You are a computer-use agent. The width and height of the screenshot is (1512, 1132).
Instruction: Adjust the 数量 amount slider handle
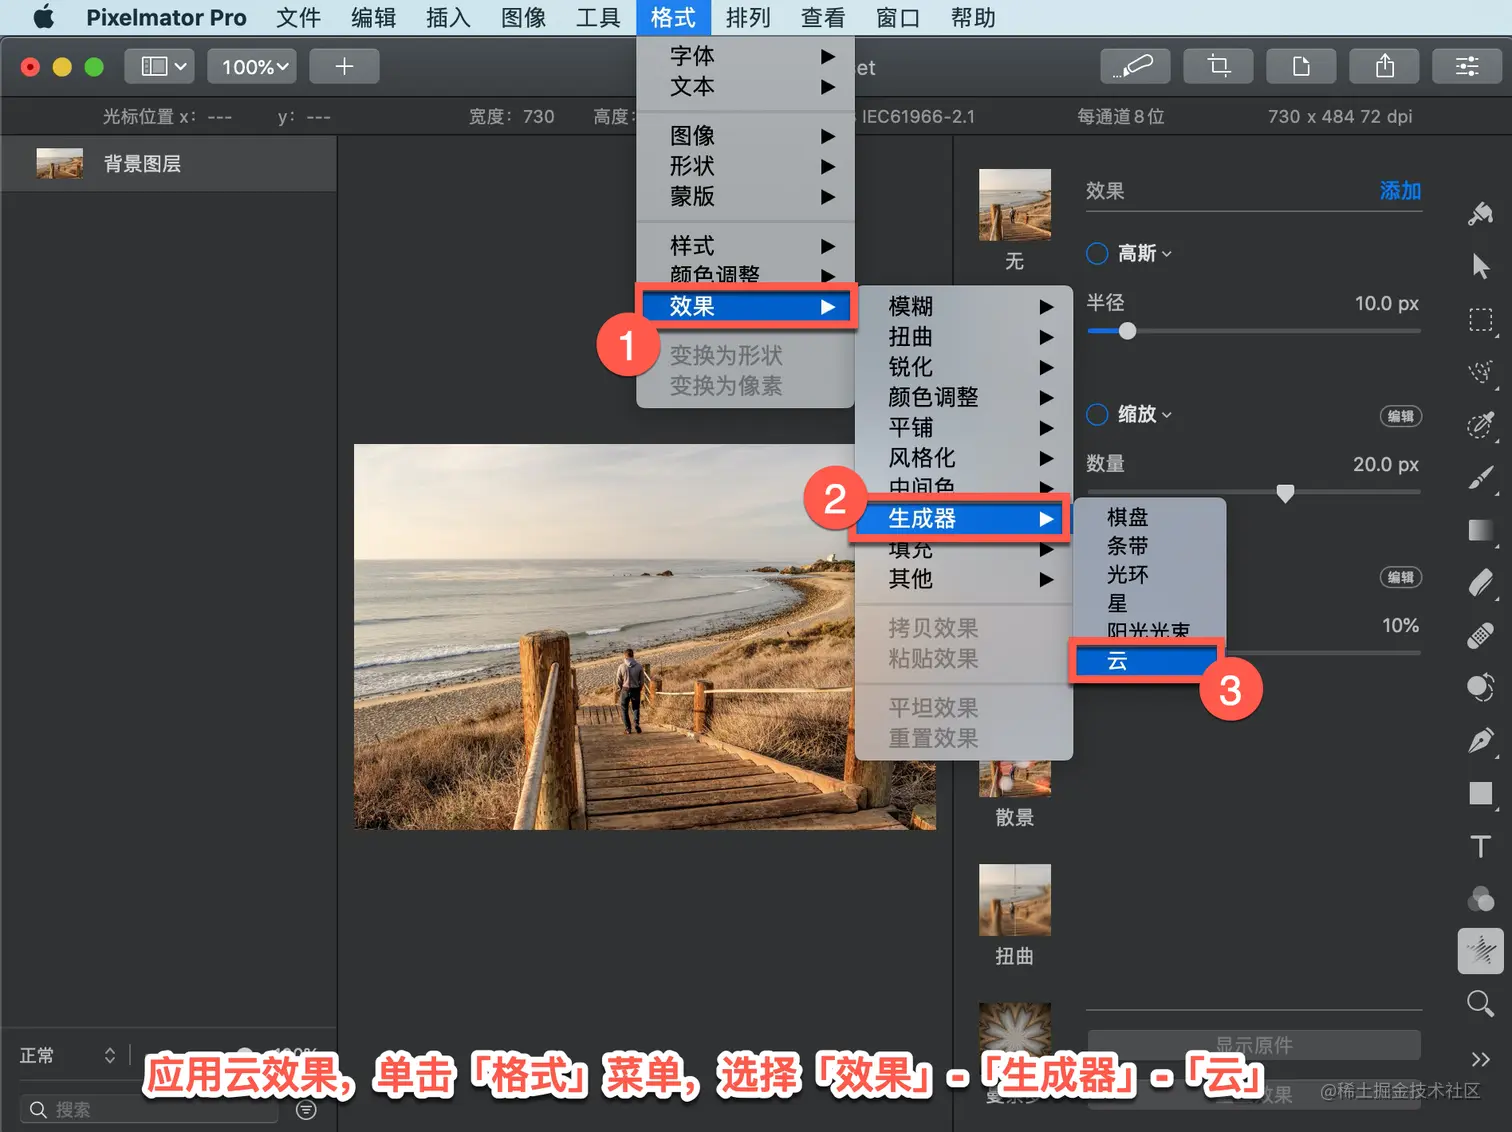click(1285, 492)
